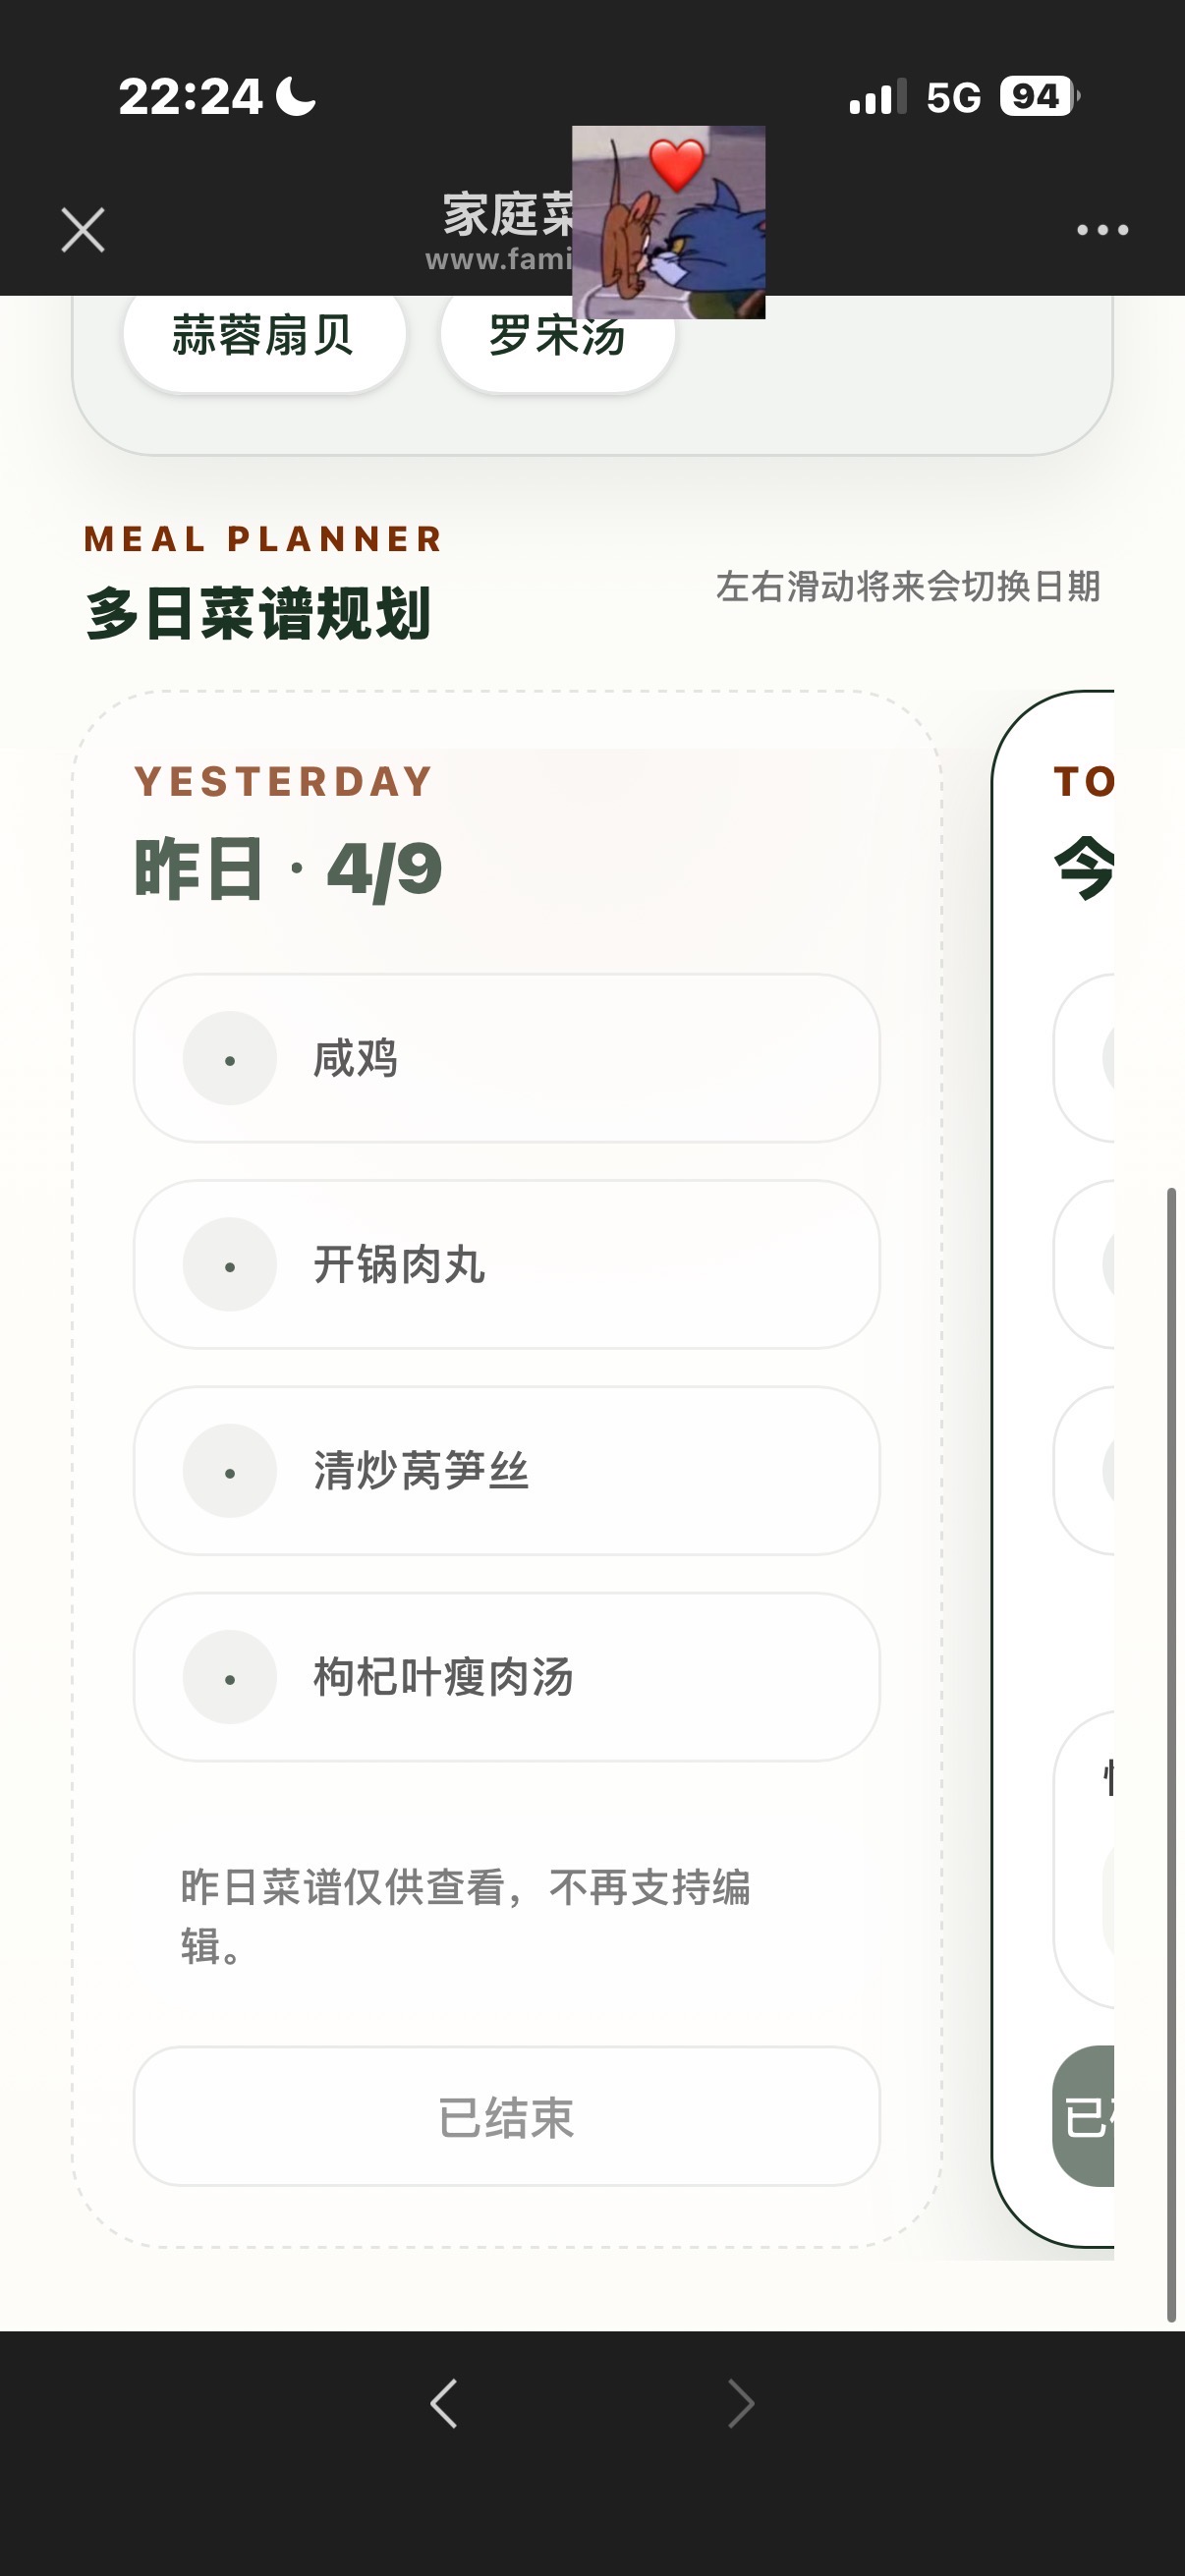Tap the circle beside 清炒莴笋丝

point(230,1471)
